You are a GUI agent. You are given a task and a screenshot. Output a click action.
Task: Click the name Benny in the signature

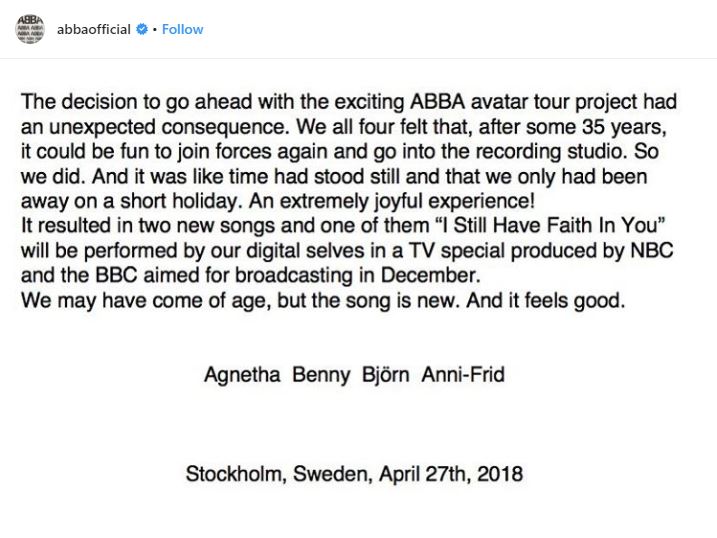[x=321, y=375]
